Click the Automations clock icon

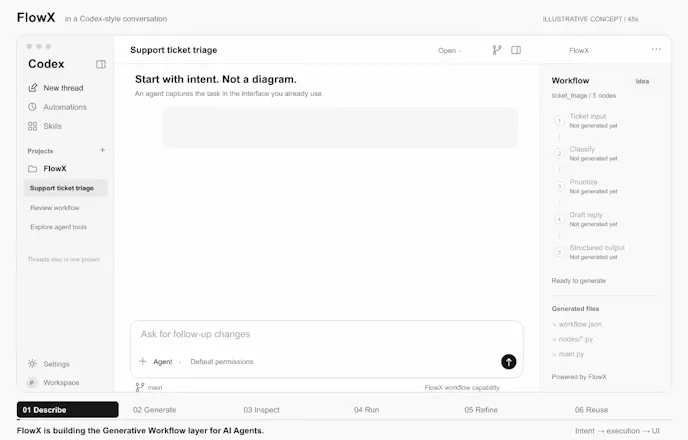tap(32, 107)
